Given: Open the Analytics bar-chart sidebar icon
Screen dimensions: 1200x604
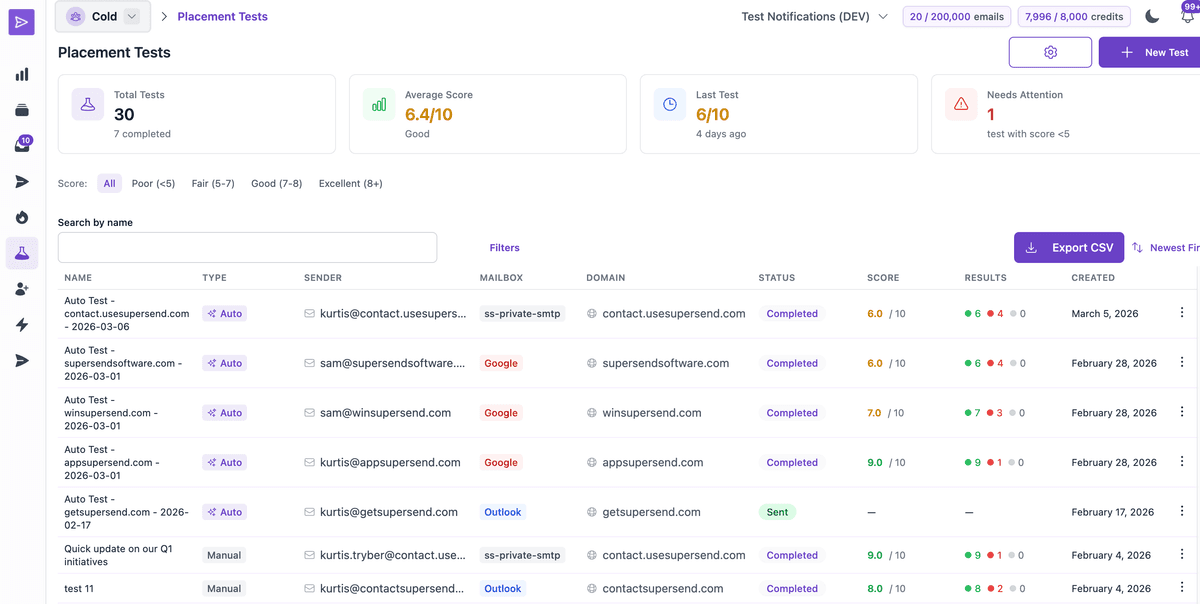Looking at the screenshot, I should coord(22,73).
